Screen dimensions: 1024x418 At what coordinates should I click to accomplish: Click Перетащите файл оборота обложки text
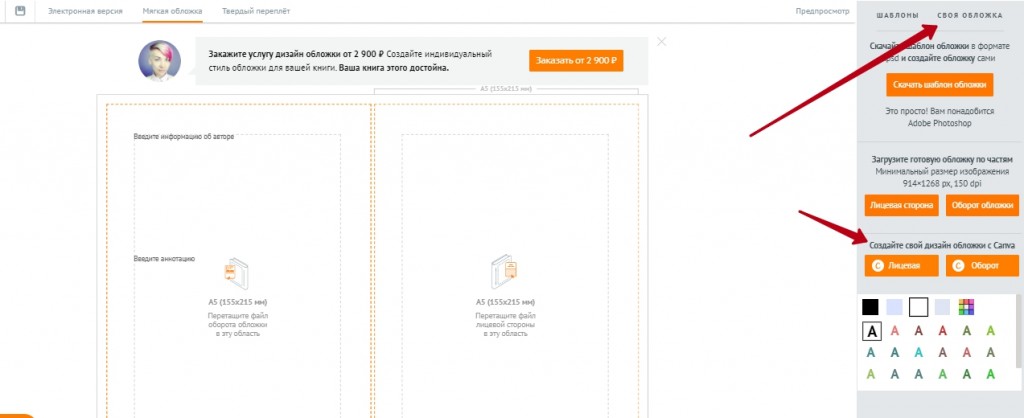click(x=237, y=324)
